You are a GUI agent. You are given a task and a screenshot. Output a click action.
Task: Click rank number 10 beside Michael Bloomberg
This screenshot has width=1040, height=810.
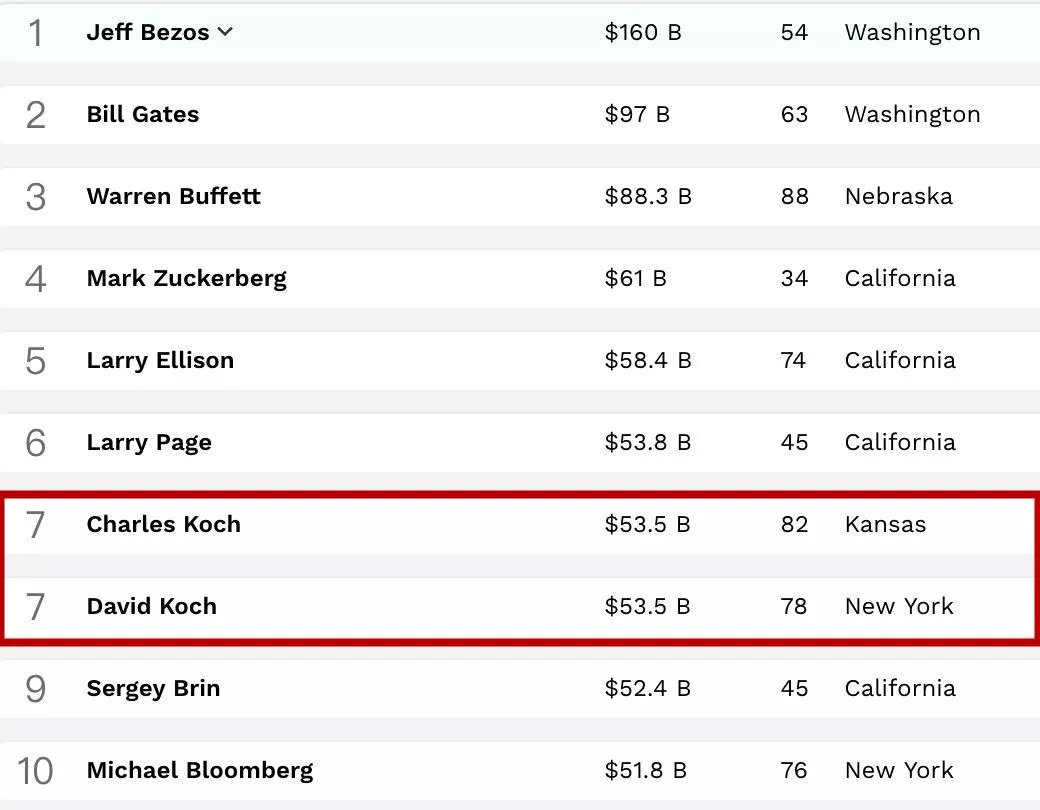pos(35,771)
